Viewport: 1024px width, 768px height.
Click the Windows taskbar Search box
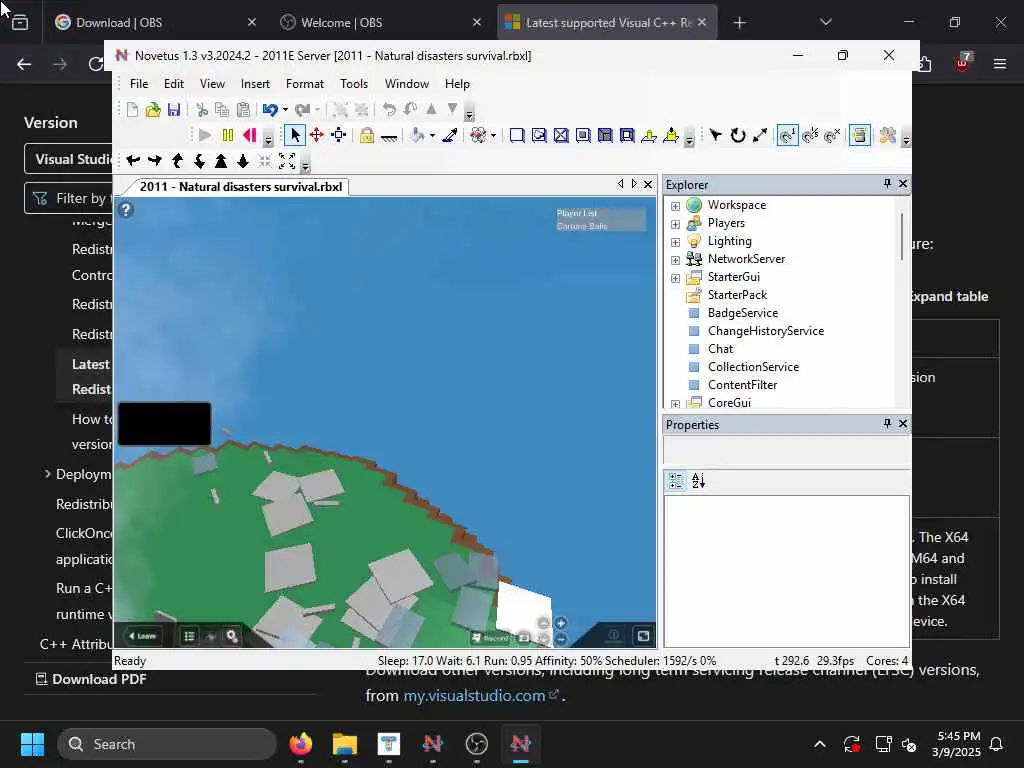(x=167, y=744)
